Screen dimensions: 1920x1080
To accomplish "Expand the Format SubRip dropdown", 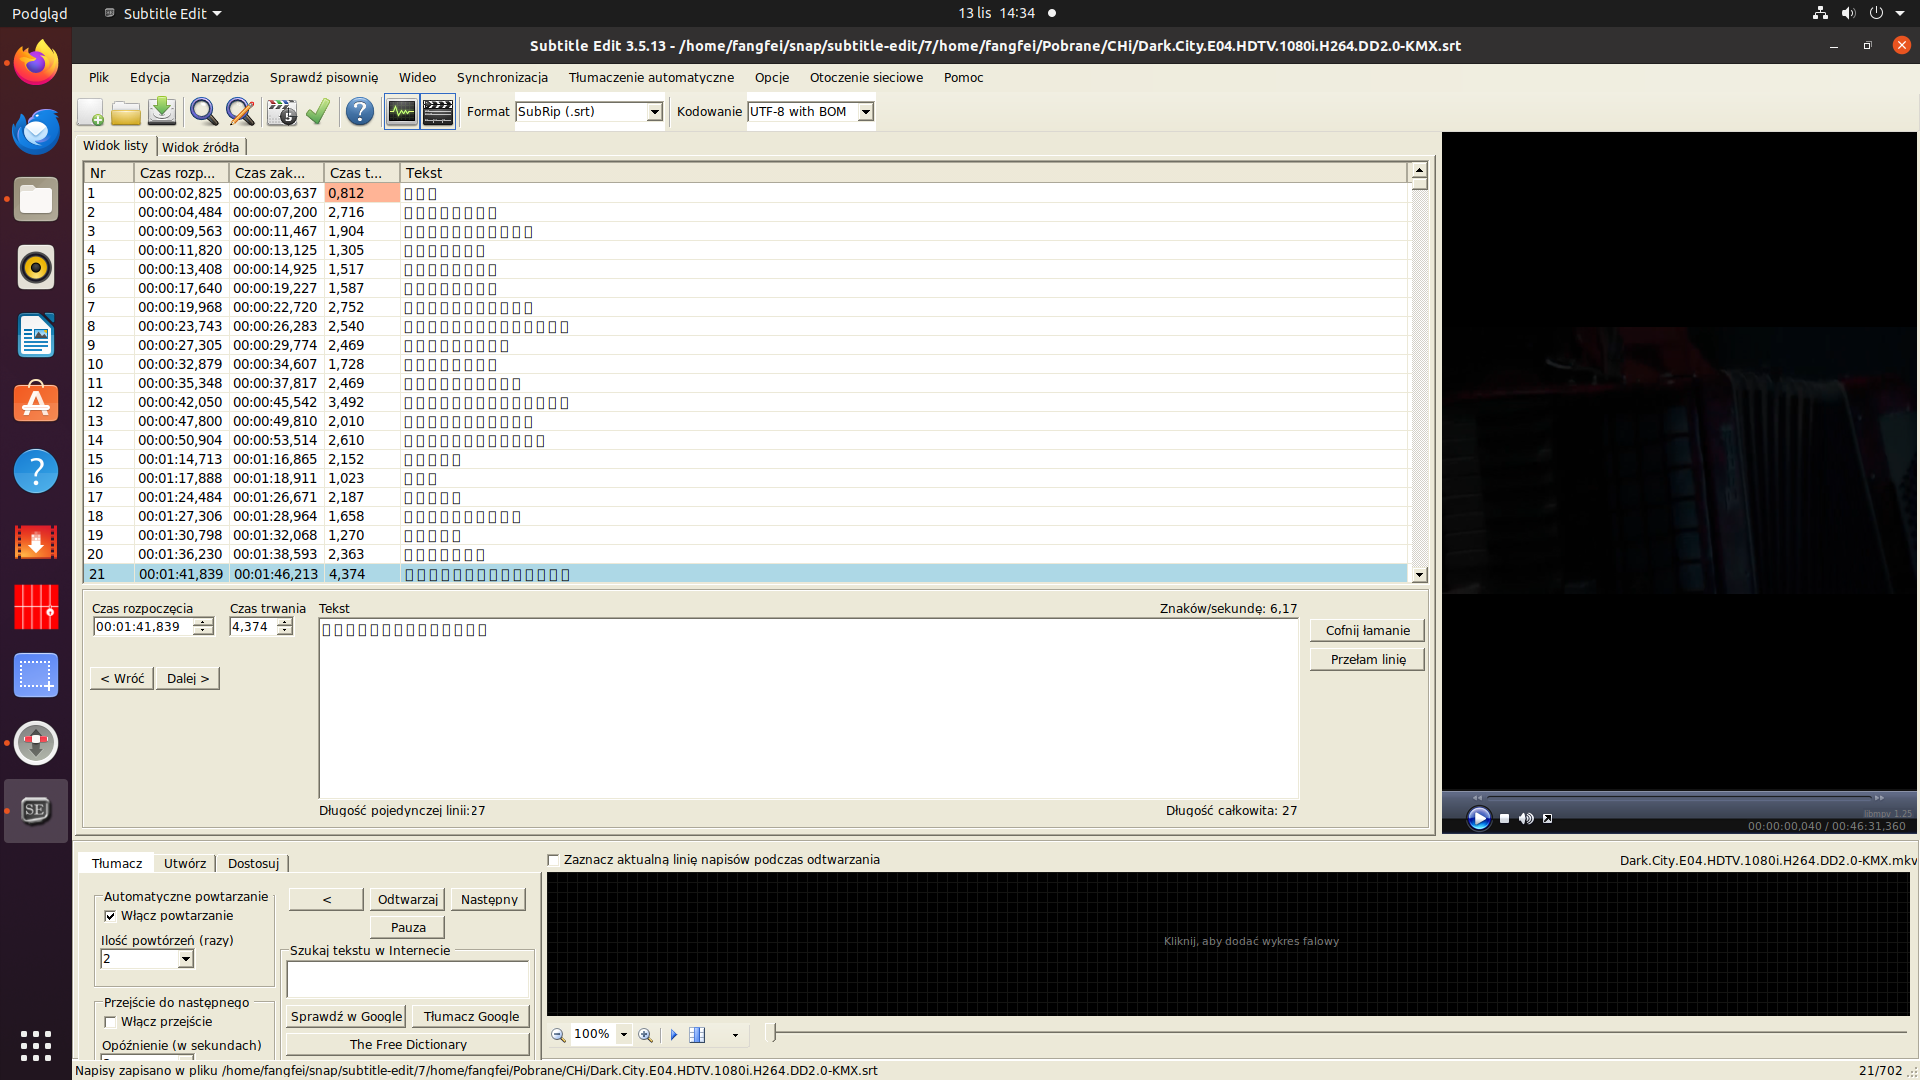I will (654, 112).
